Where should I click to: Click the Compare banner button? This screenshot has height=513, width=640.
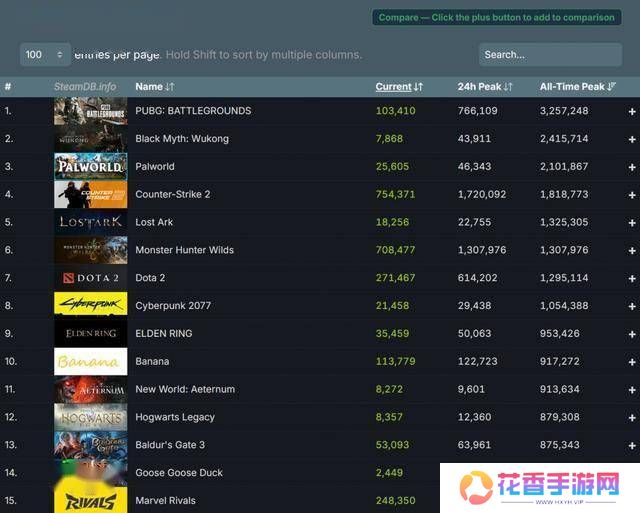(497, 17)
